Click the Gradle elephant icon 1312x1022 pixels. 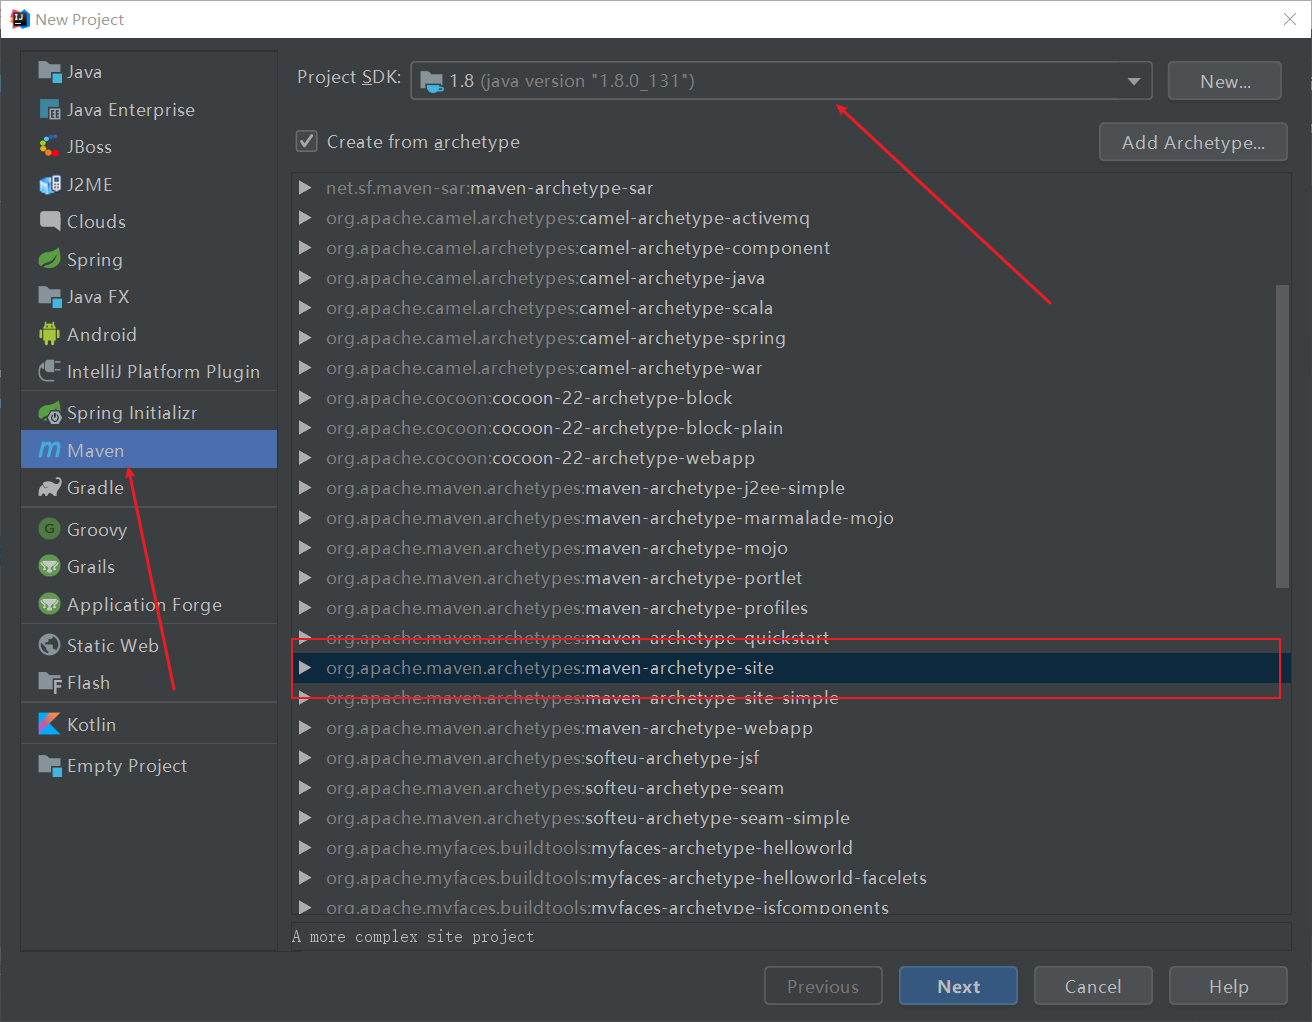49,487
